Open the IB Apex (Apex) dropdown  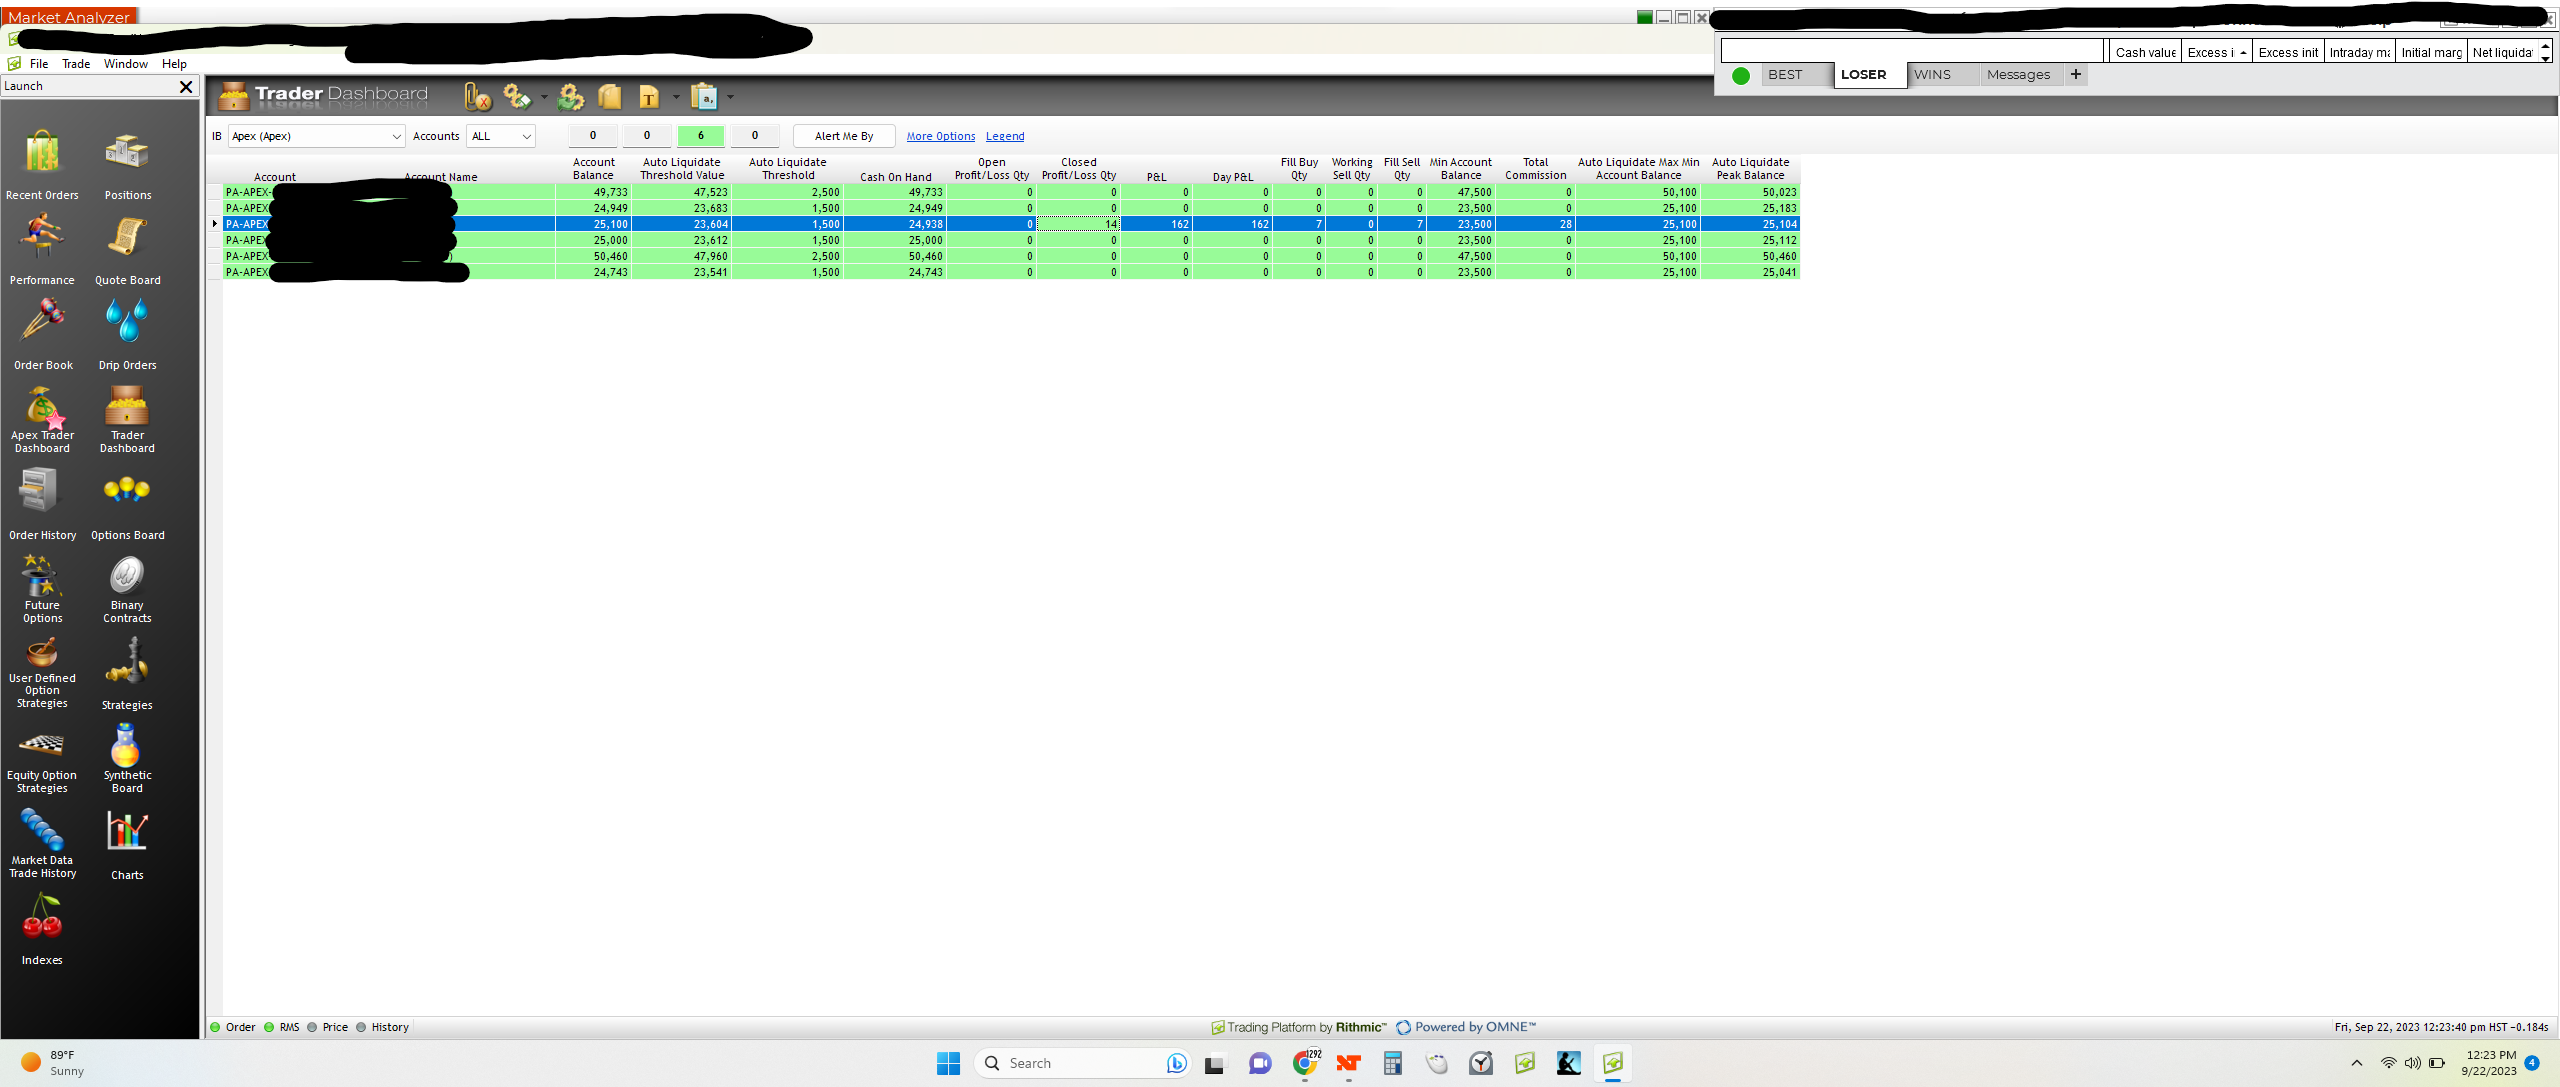click(x=316, y=136)
